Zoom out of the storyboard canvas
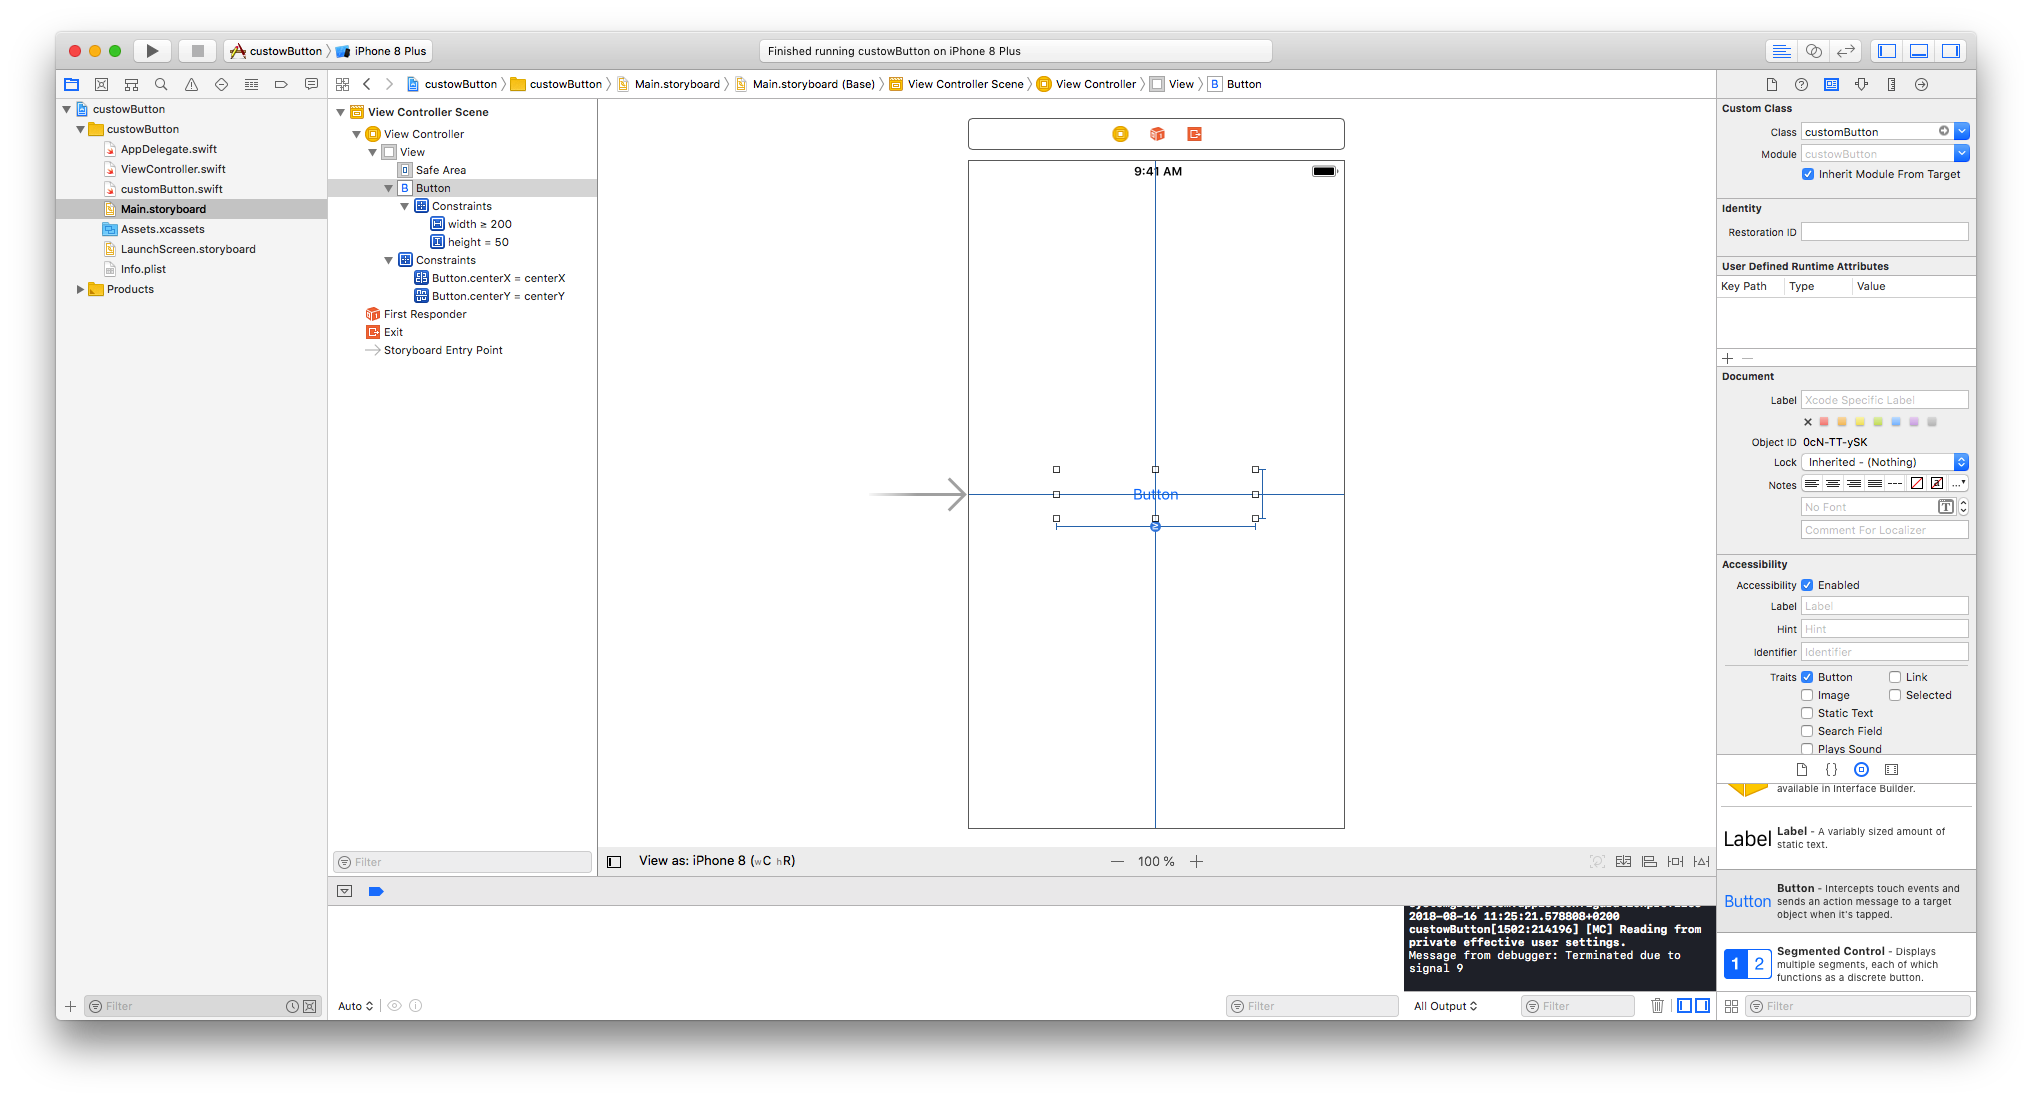The height and width of the screenshot is (1100, 2032). (1117, 862)
